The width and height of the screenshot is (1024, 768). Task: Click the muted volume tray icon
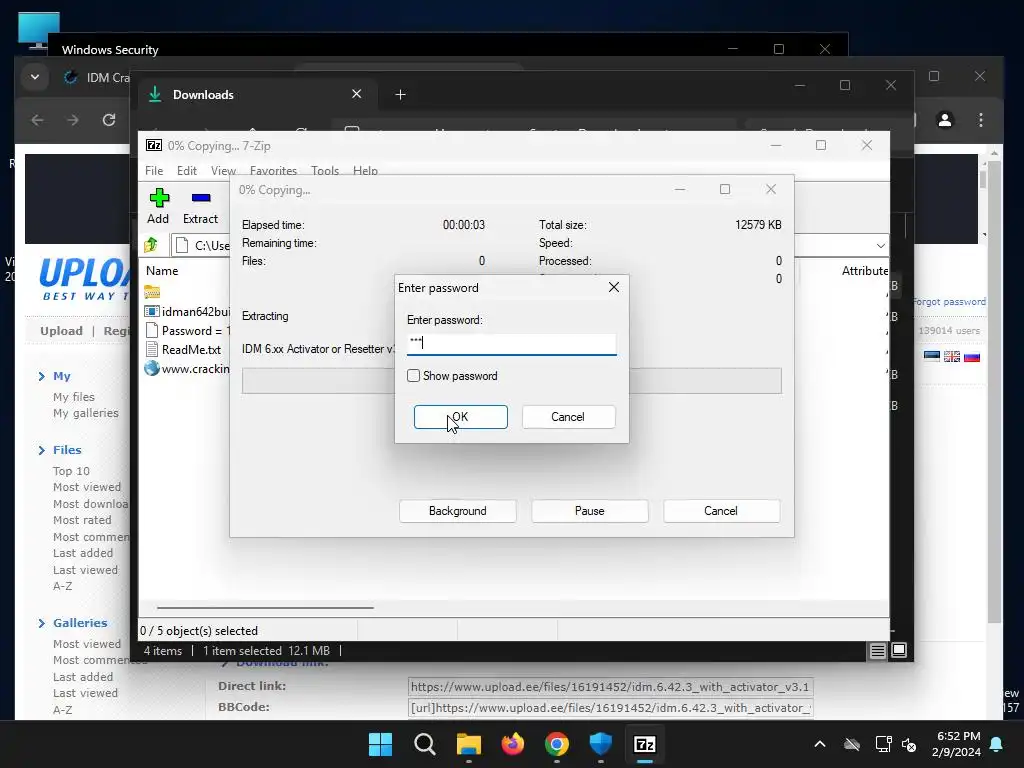click(909, 744)
